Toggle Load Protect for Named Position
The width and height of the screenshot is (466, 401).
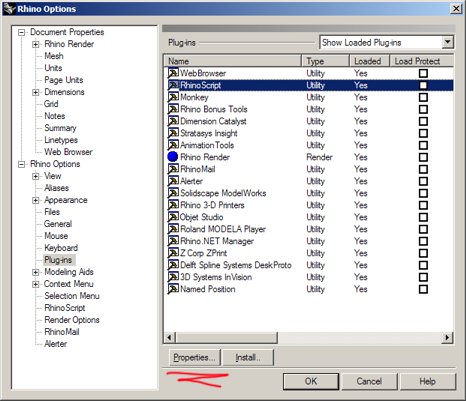click(423, 289)
